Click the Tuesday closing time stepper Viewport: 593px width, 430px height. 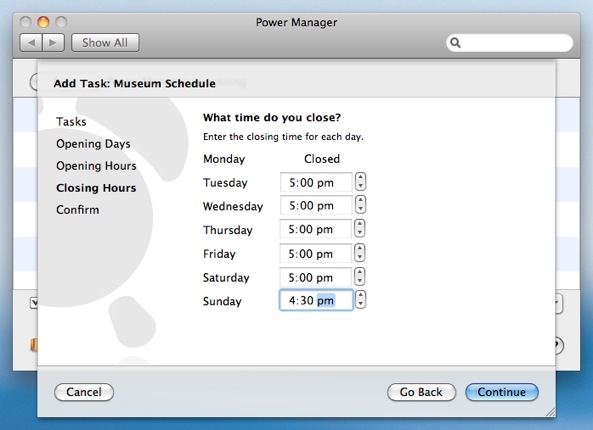[360, 182]
